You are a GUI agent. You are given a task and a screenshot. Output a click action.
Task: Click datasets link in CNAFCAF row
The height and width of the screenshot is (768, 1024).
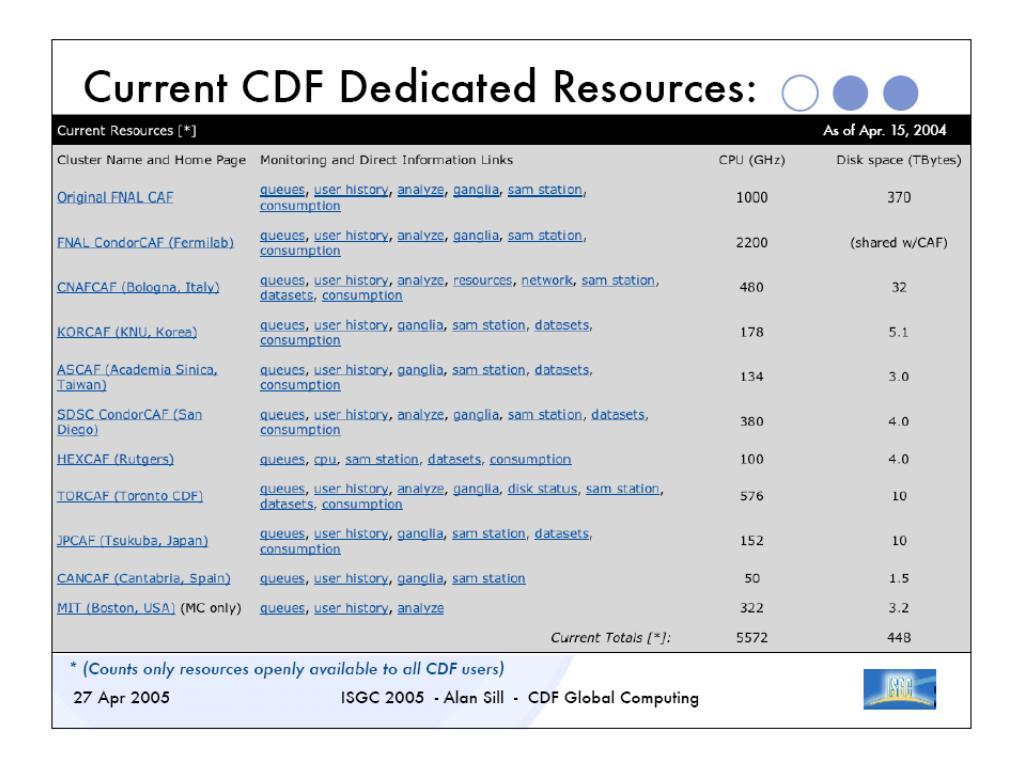[287, 296]
